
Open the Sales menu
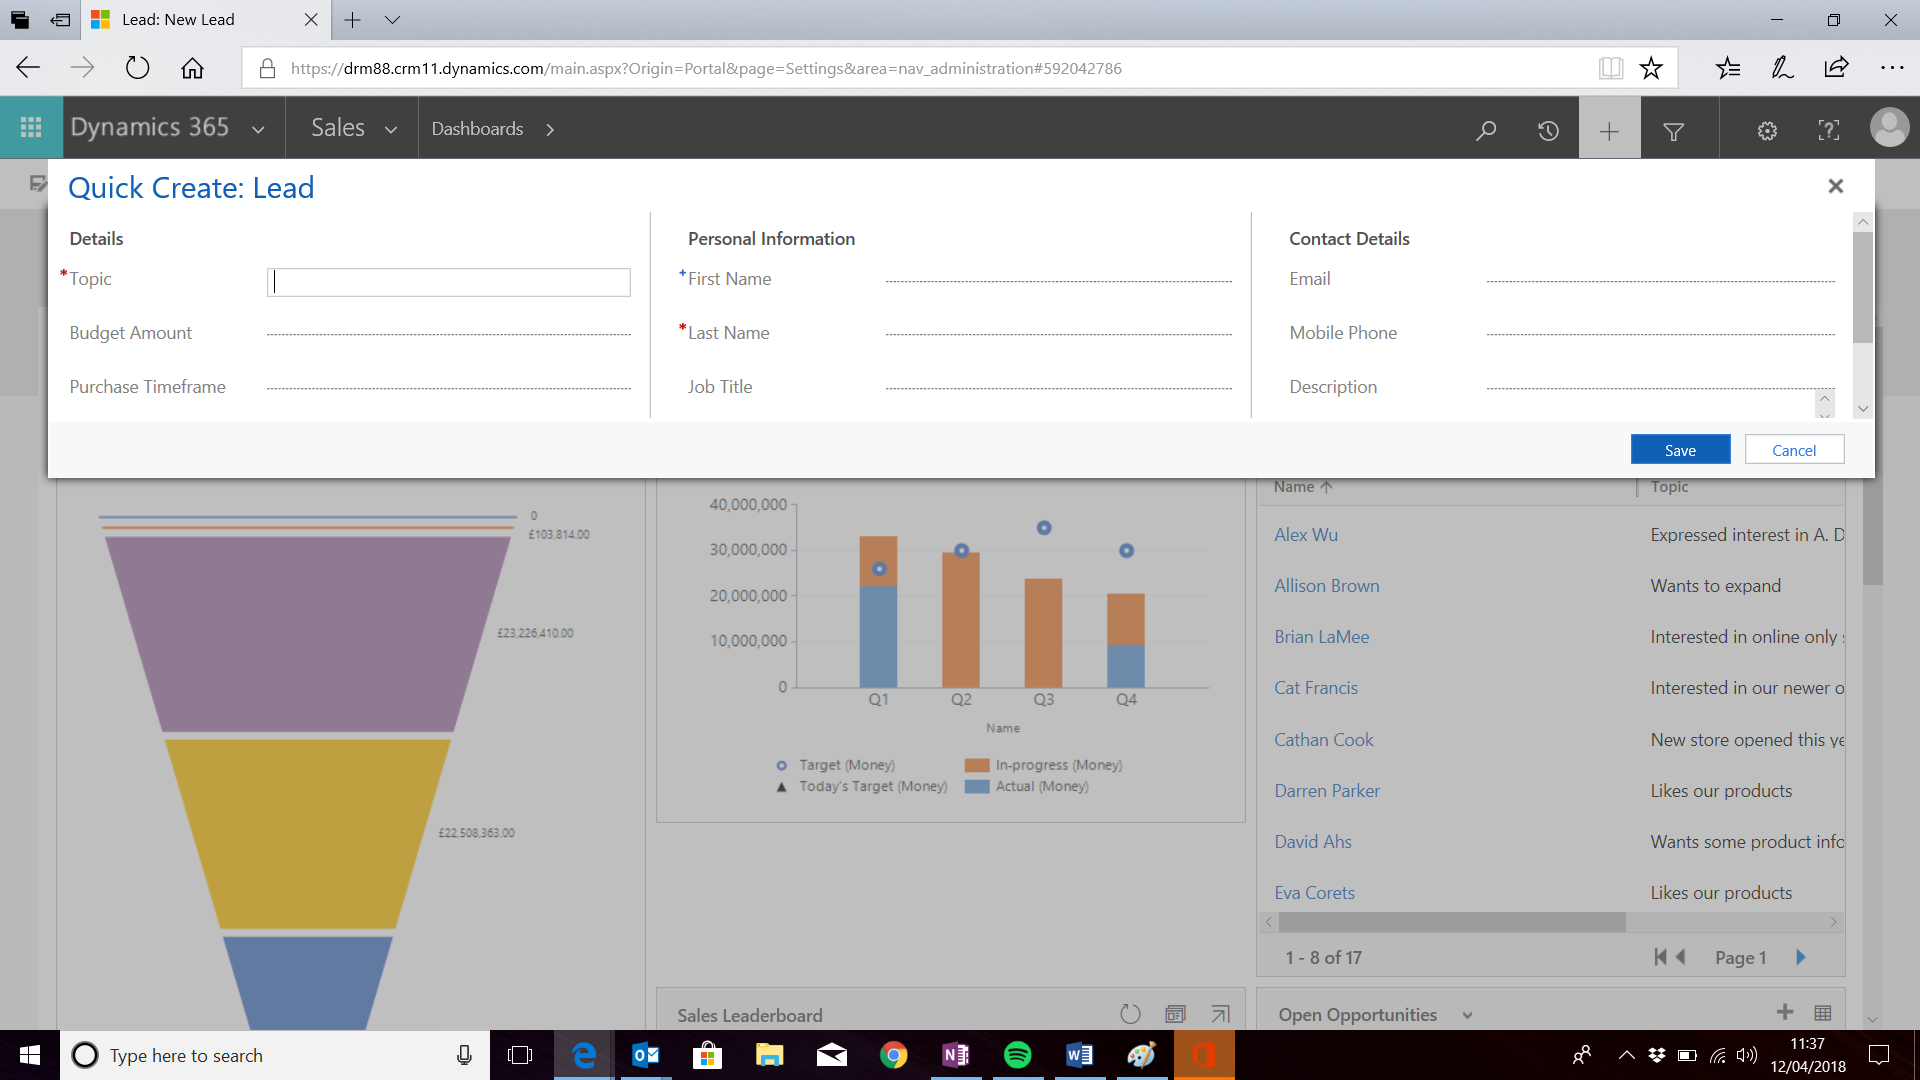point(338,128)
